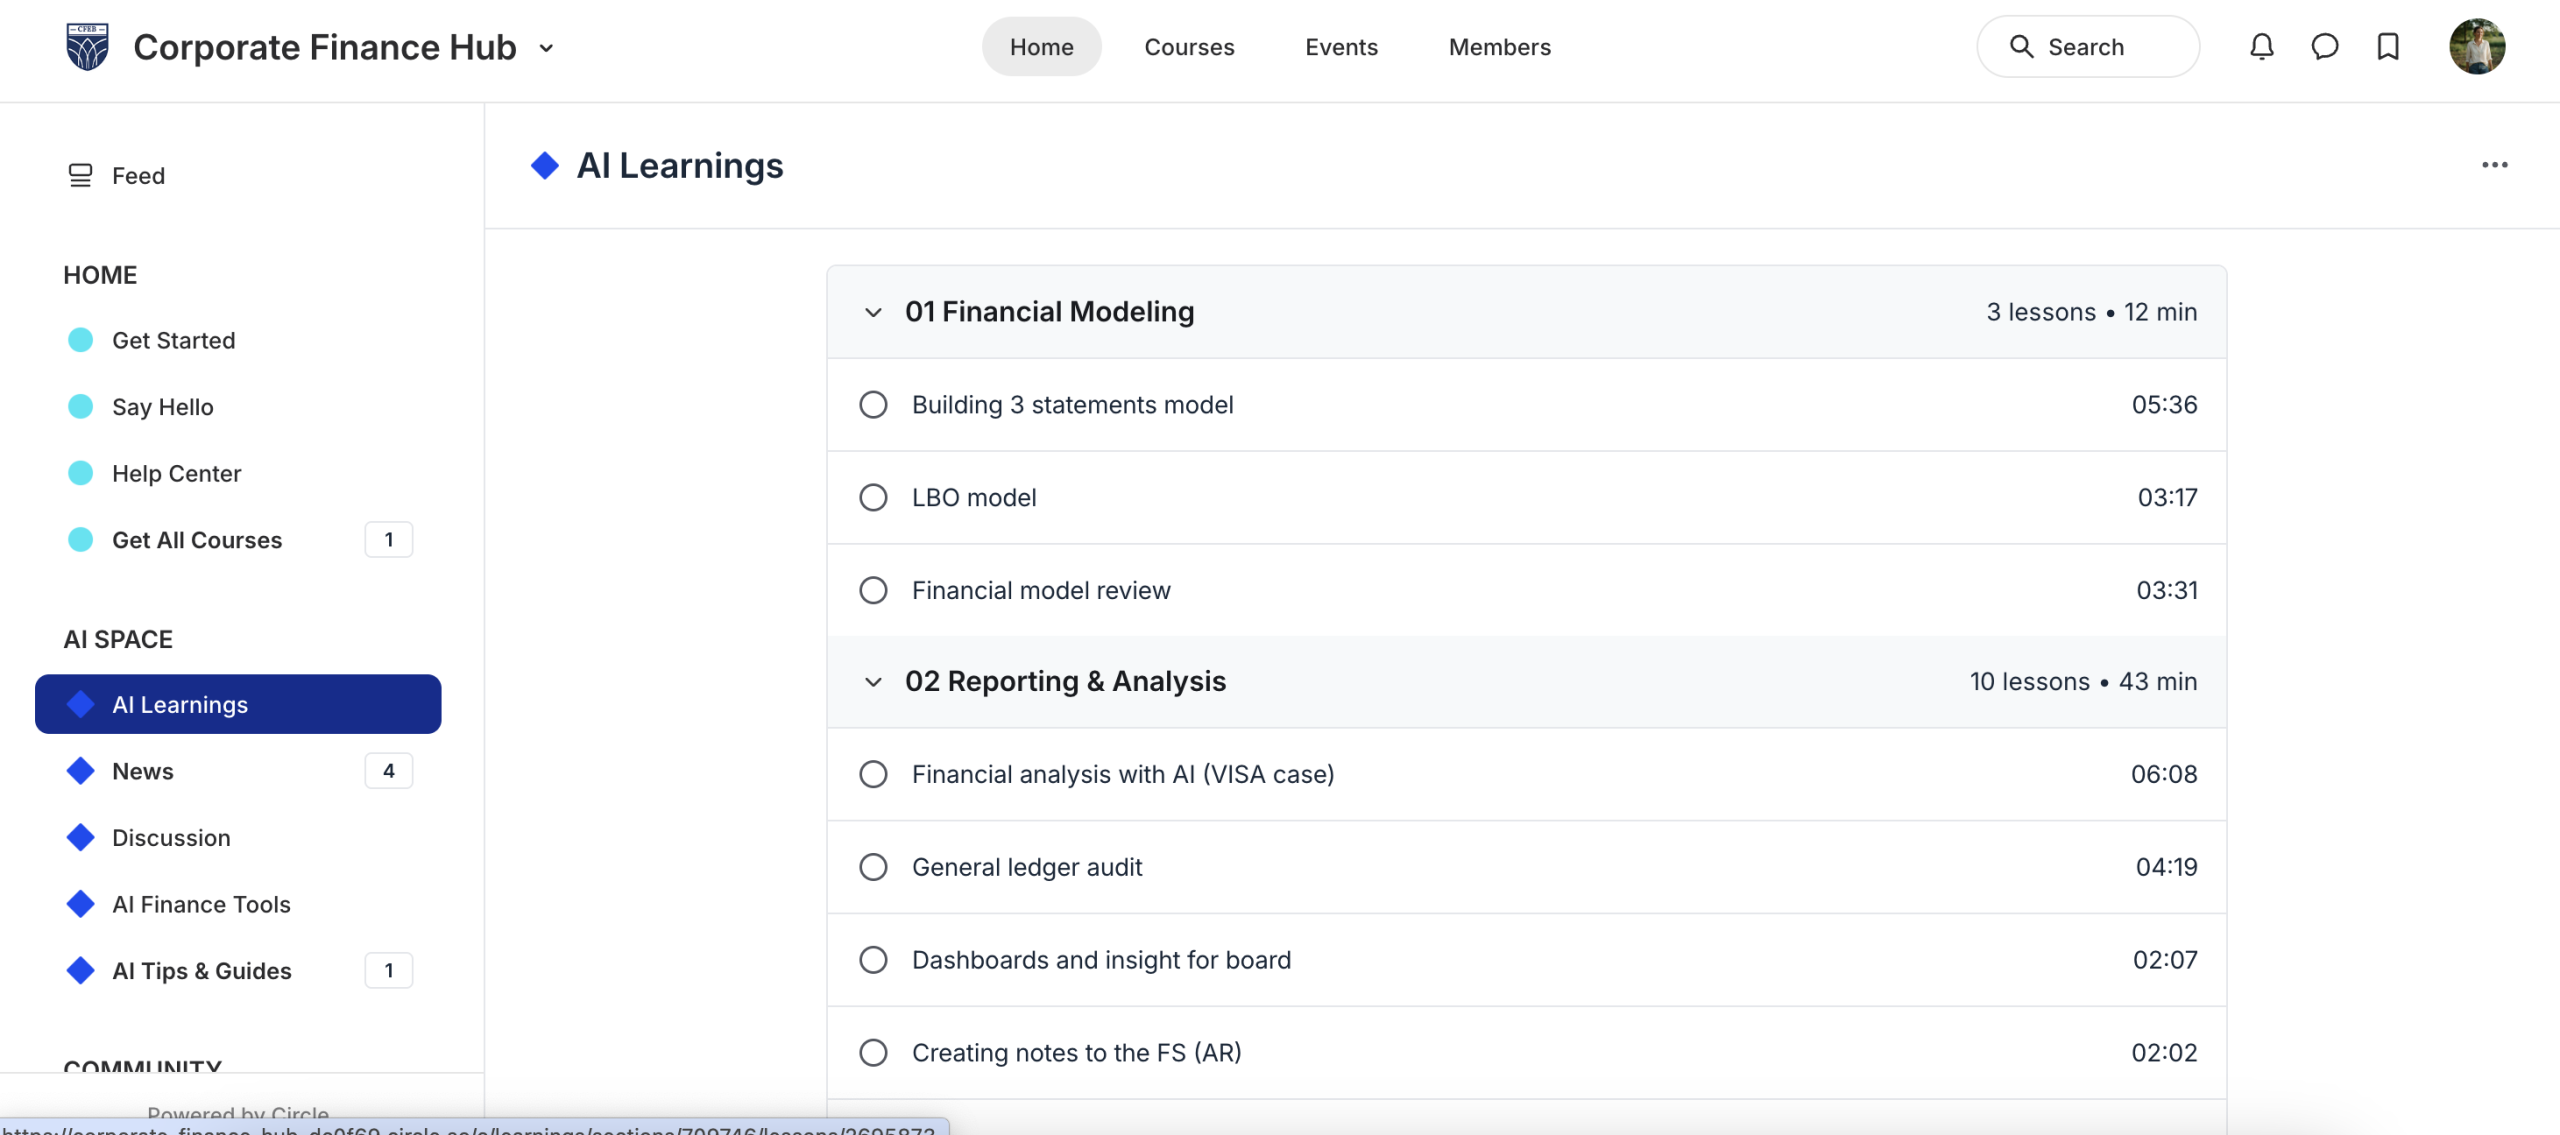Click the Feed icon in sidebar
Image resolution: width=2560 pixels, height=1135 pixels.
(x=80, y=176)
